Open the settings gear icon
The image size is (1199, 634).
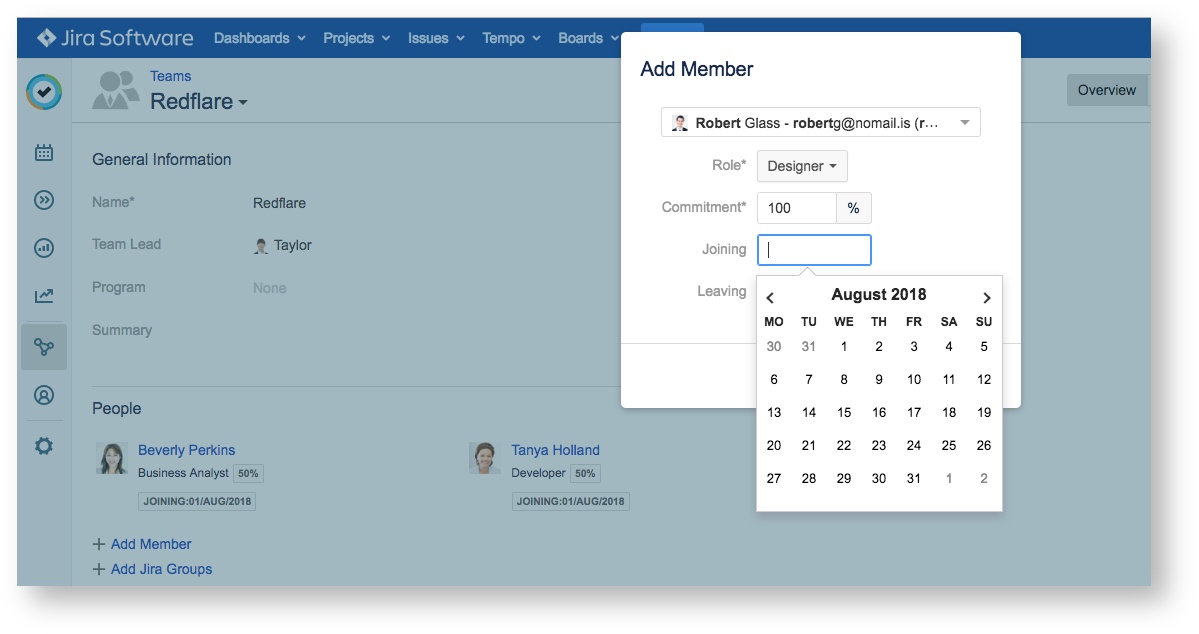pyautogui.click(x=44, y=446)
